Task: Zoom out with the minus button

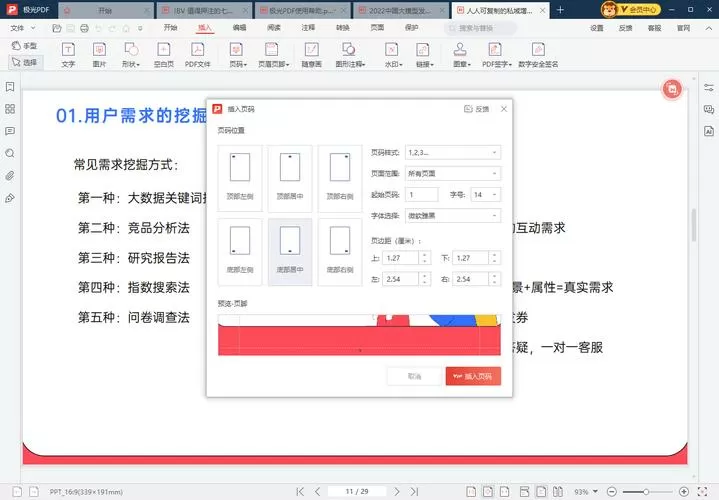Action: tap(611, 492)
